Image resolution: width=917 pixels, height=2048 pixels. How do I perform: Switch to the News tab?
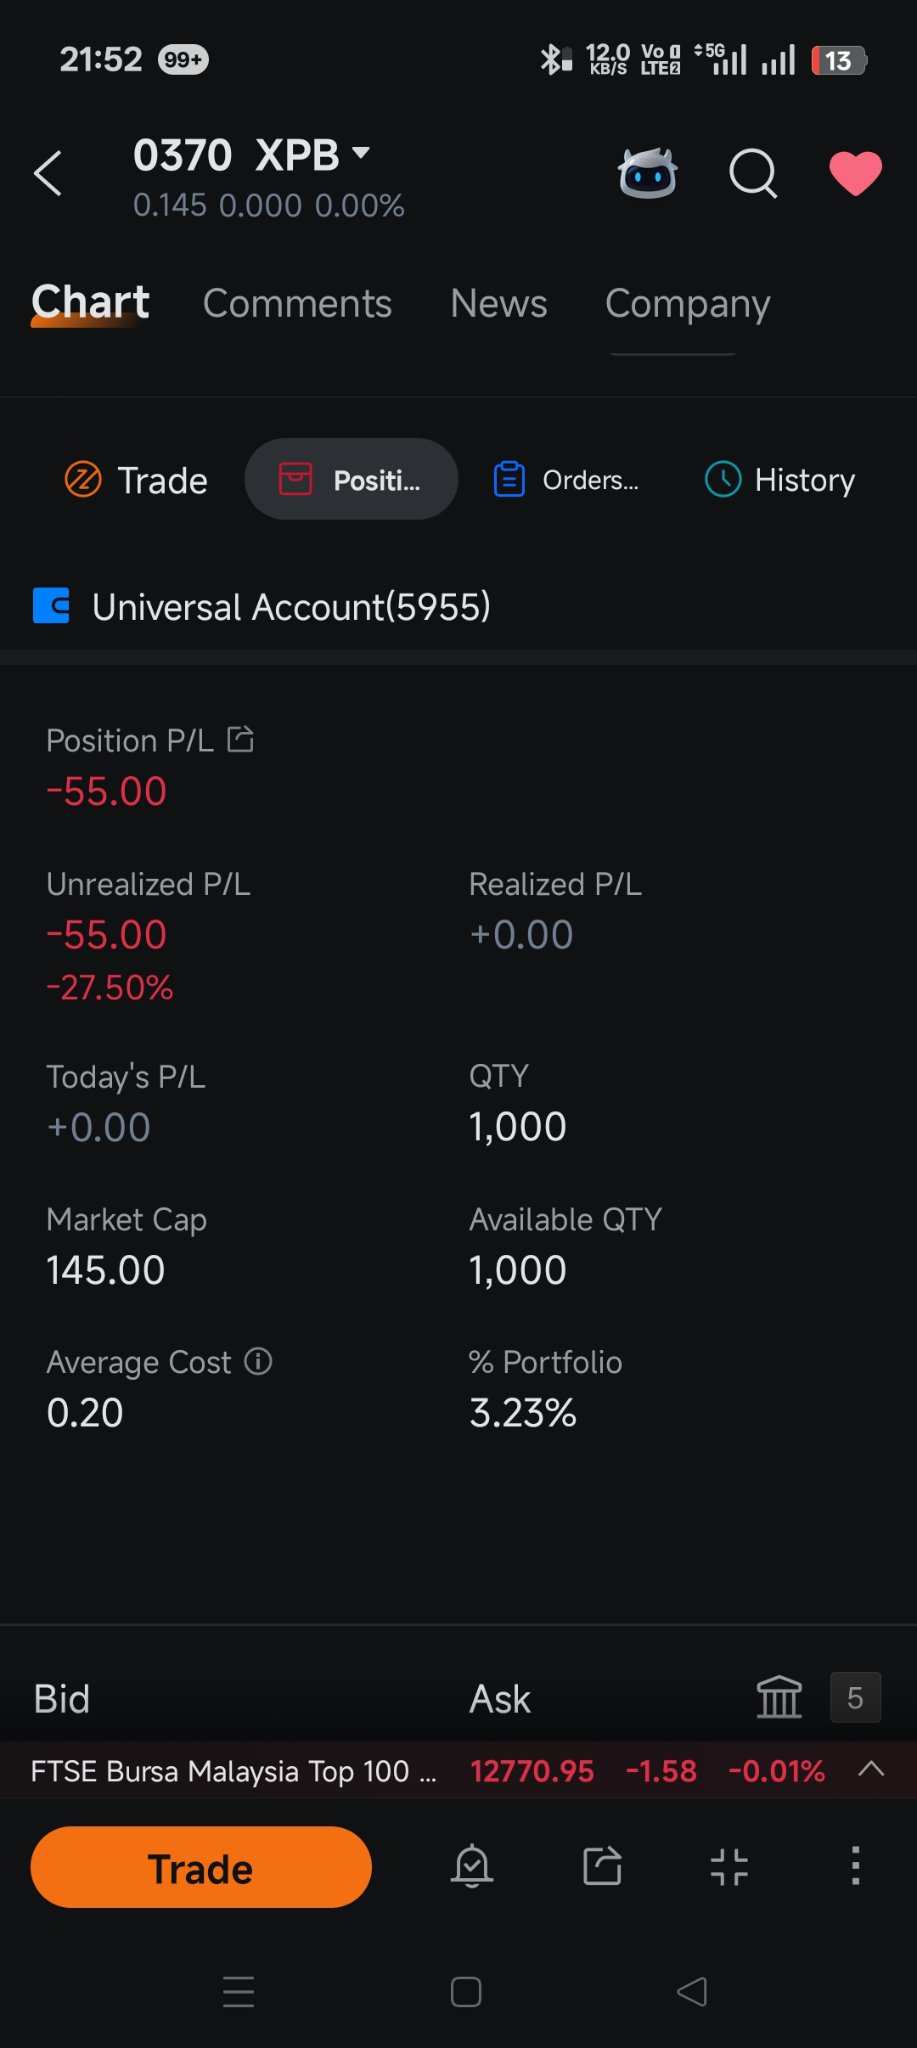pyautogui.click(x=499, y=303)
